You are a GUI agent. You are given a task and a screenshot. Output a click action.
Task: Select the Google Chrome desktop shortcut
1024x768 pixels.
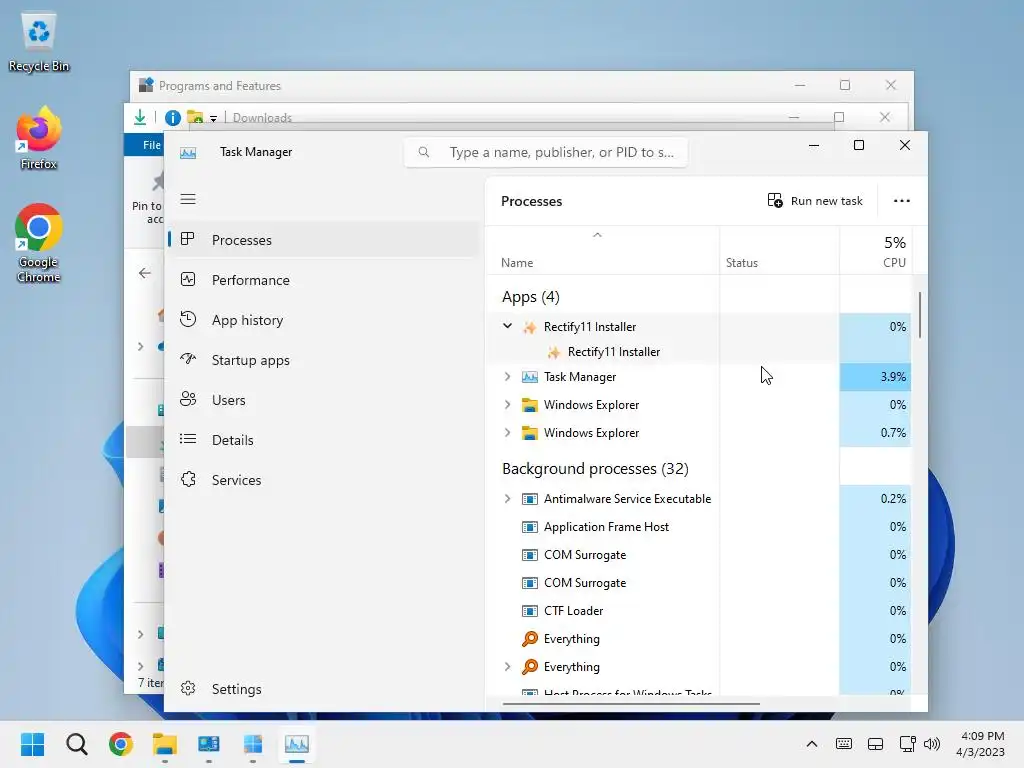point(39,244)
